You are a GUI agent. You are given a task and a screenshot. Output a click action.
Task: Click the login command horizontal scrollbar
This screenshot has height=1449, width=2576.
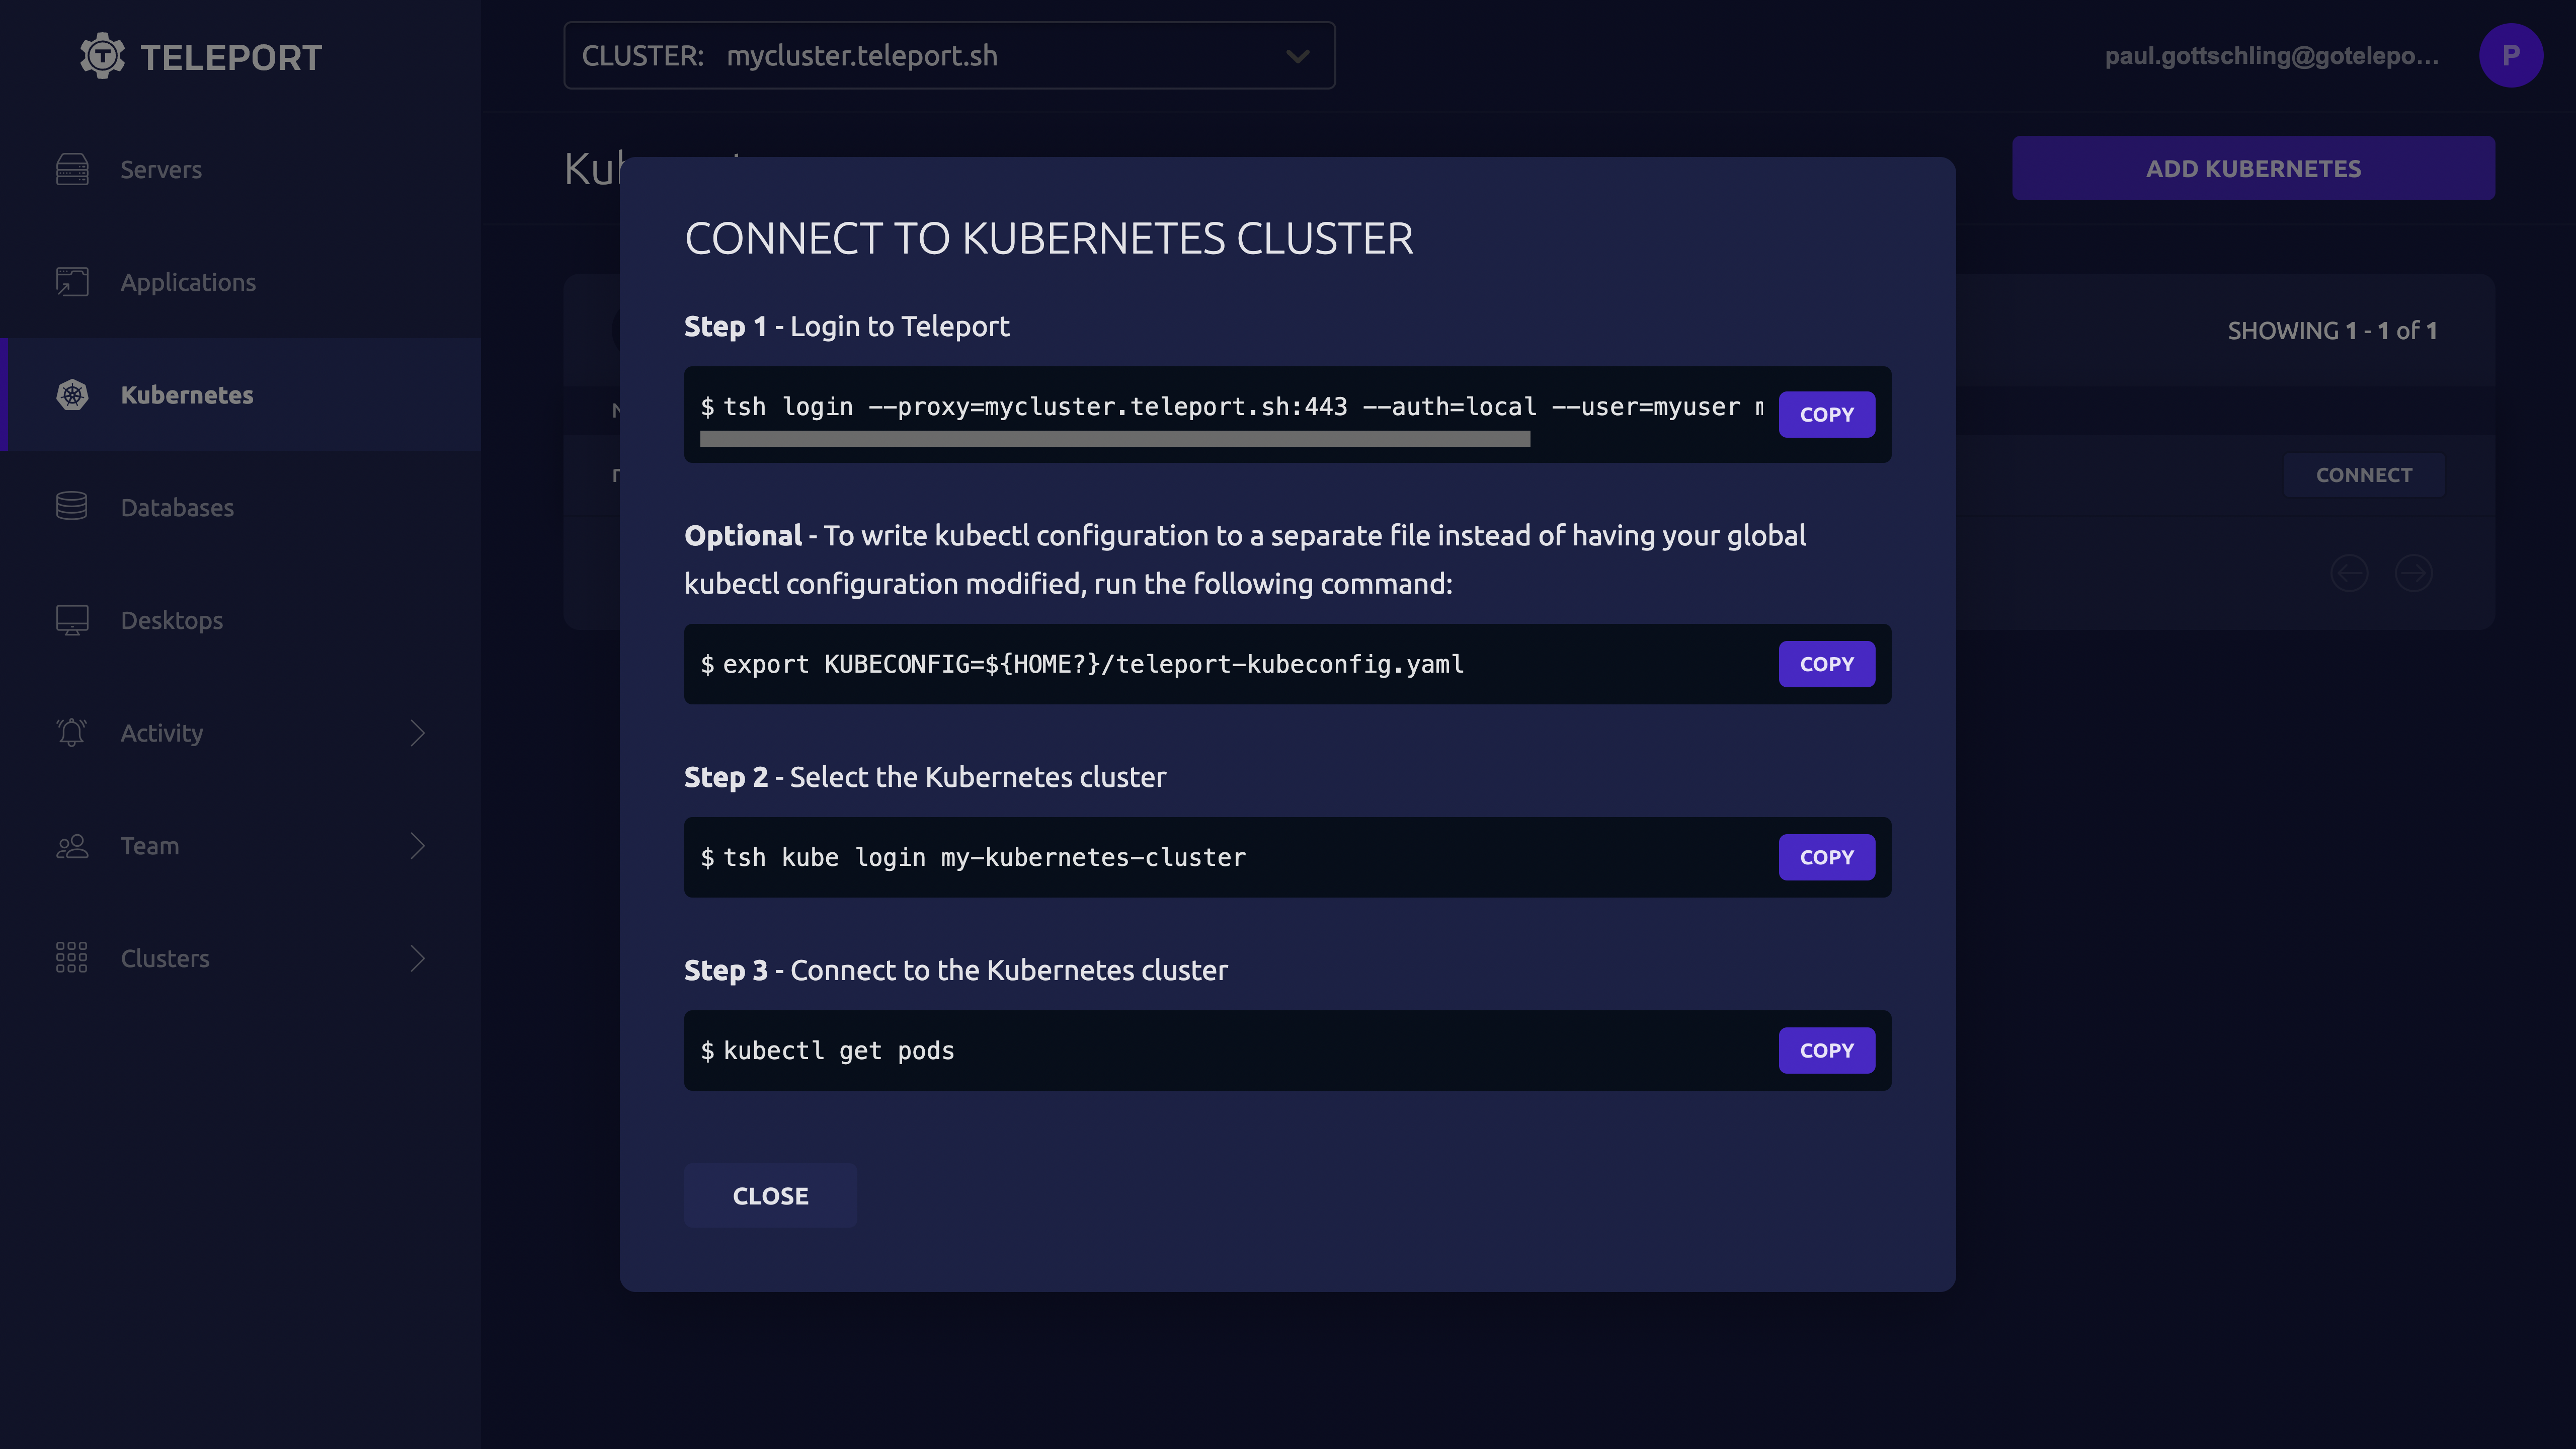[x=1114, y=439]
